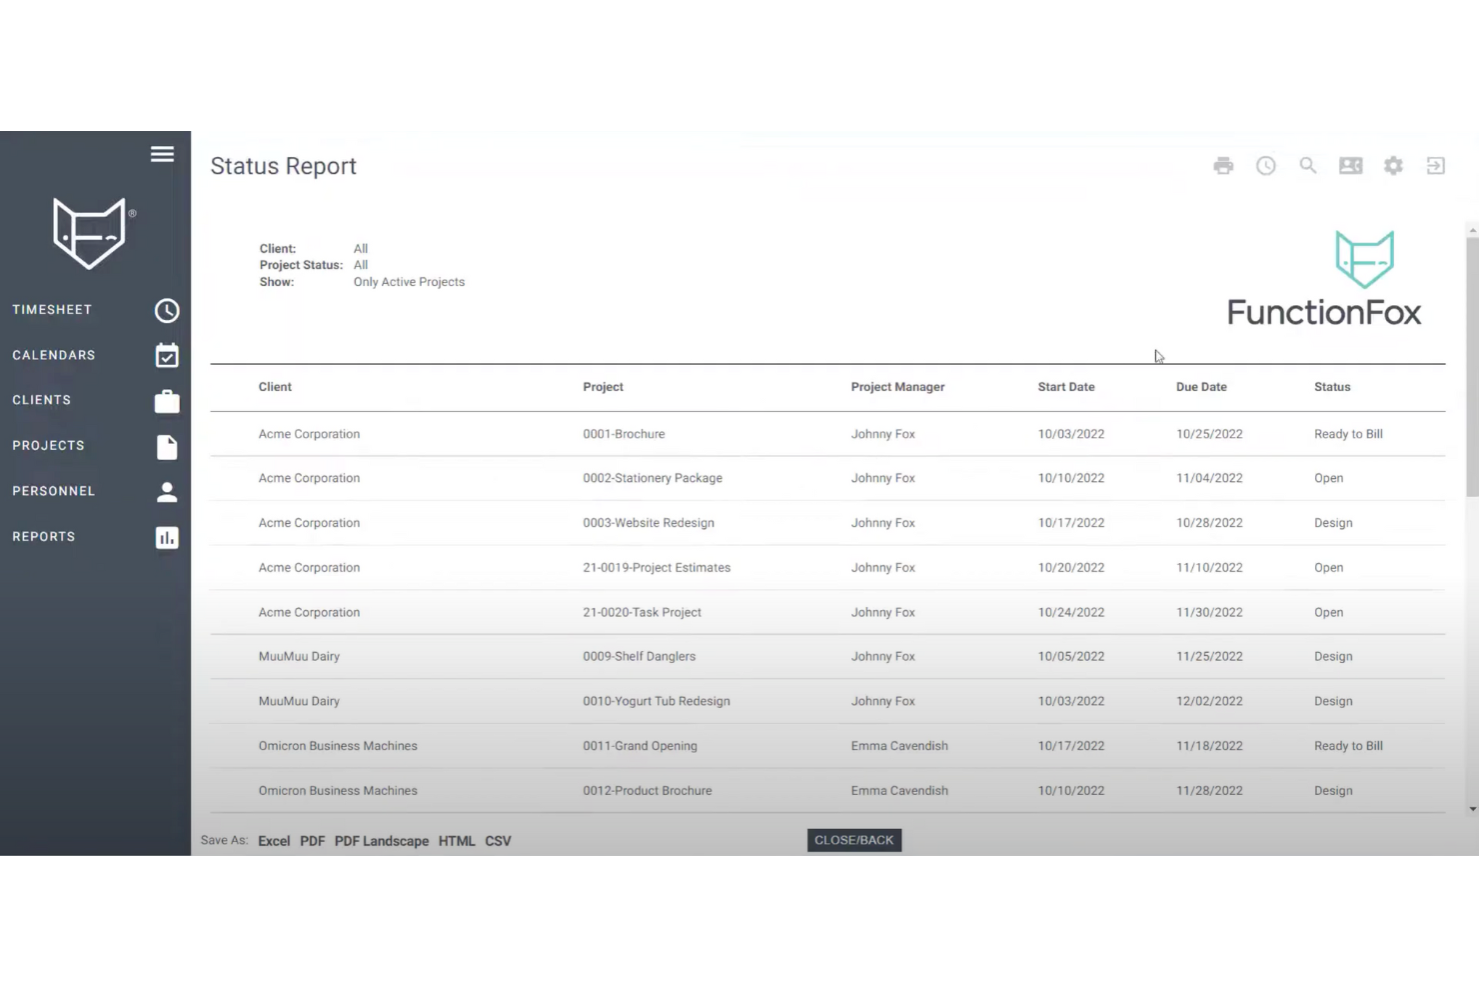
Task: Change the Project Status filter from All
Action: tap(360, 264)
